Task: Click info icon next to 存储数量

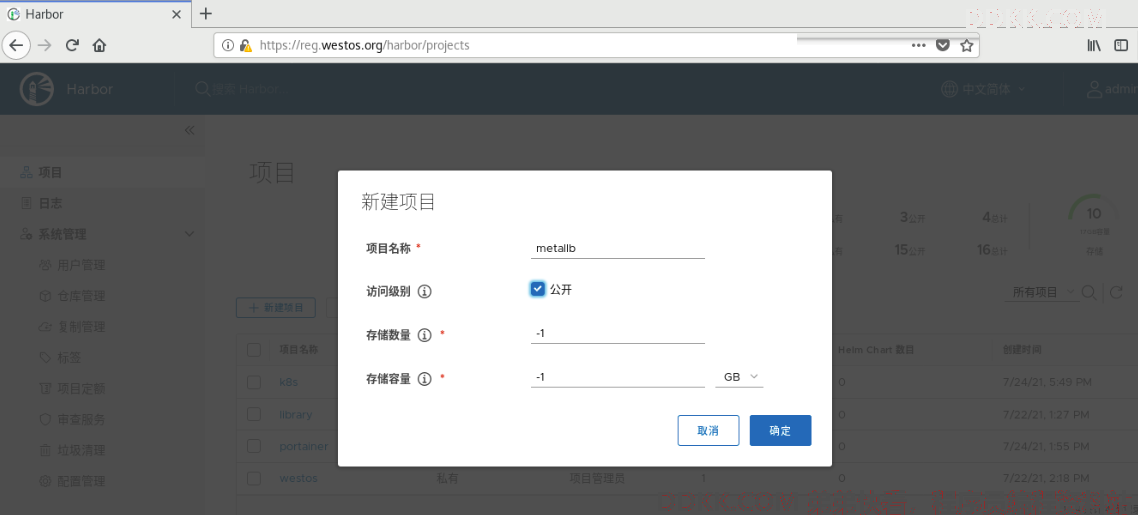Action: point(425,335)
